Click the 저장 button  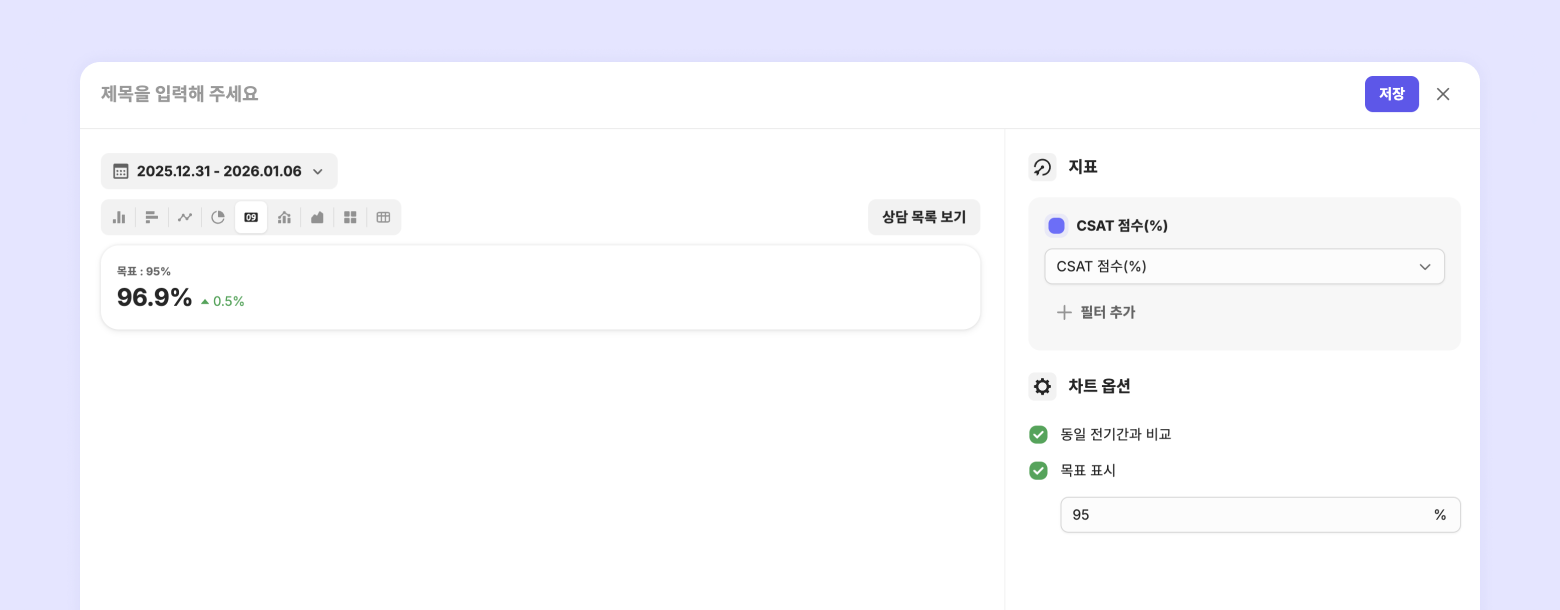1391,94
